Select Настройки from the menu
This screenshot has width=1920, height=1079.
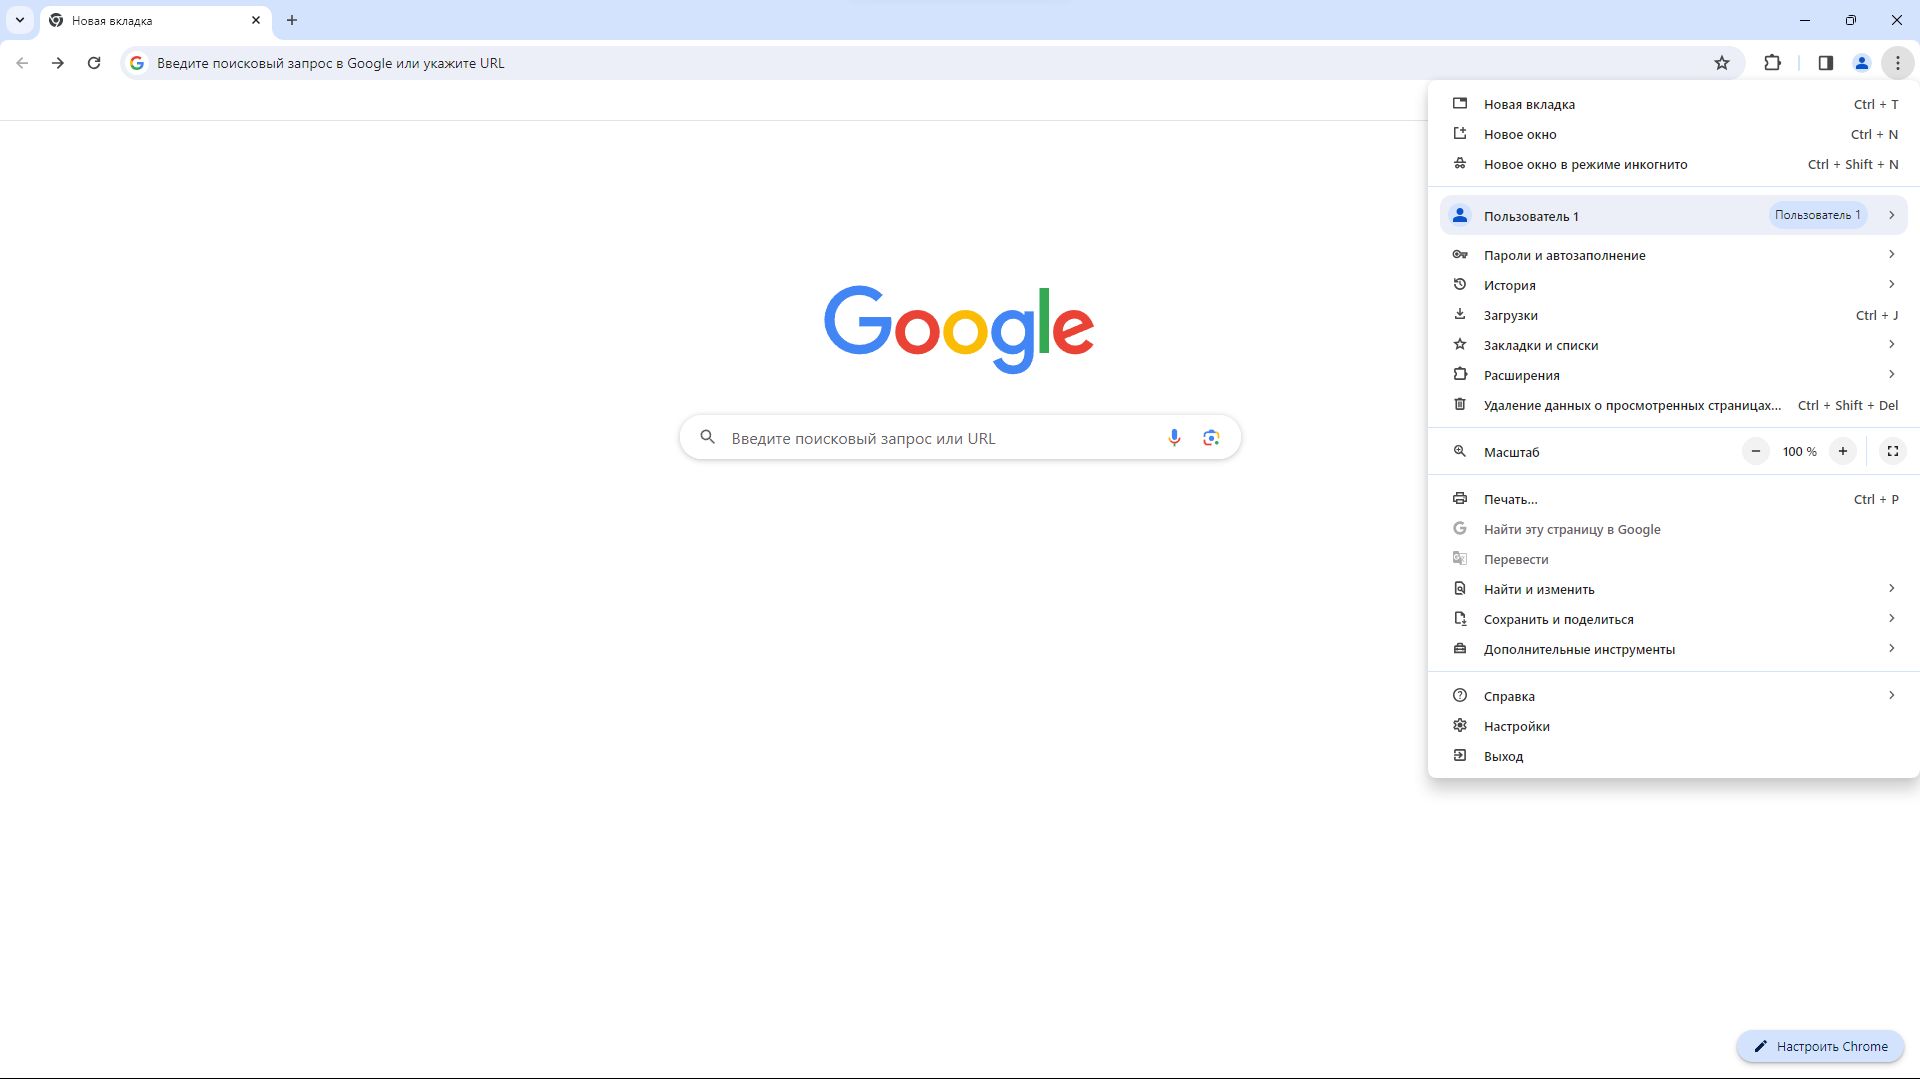point(1516,726)
